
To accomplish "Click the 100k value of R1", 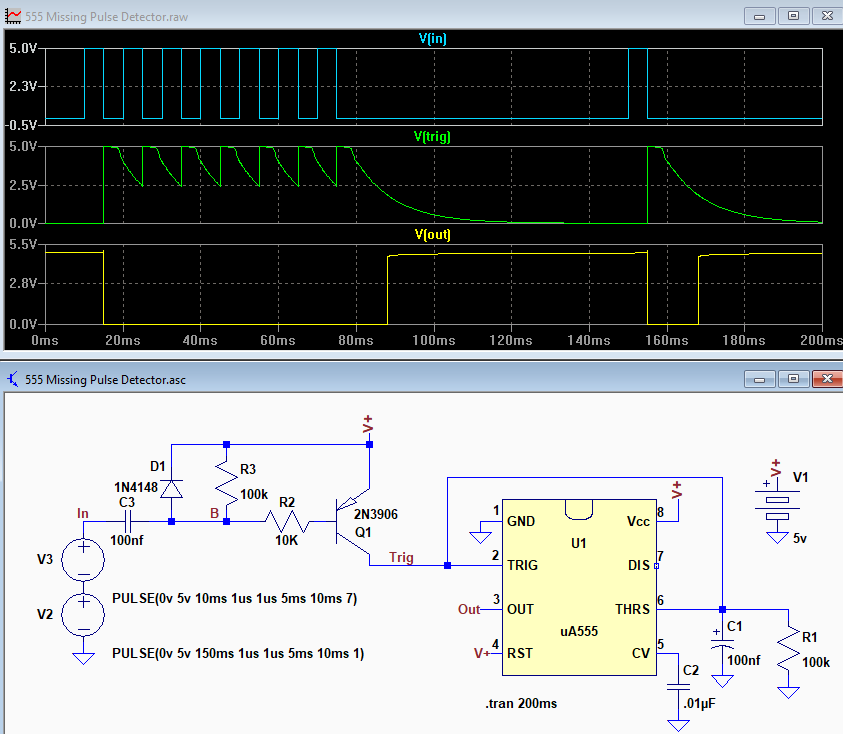I will point(816,662).
